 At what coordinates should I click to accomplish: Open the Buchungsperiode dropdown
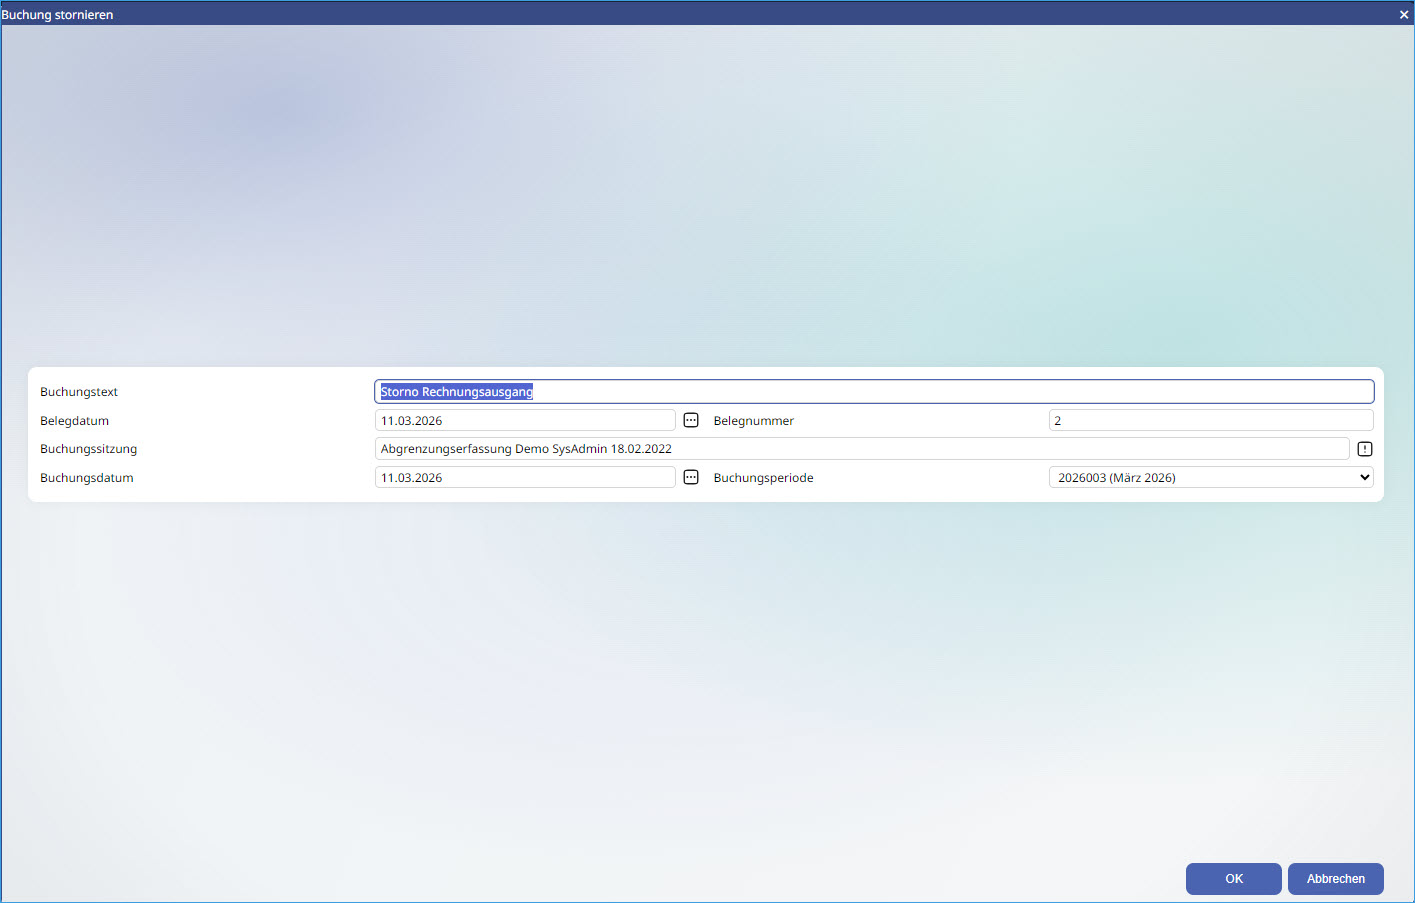tap(1211, 477)
